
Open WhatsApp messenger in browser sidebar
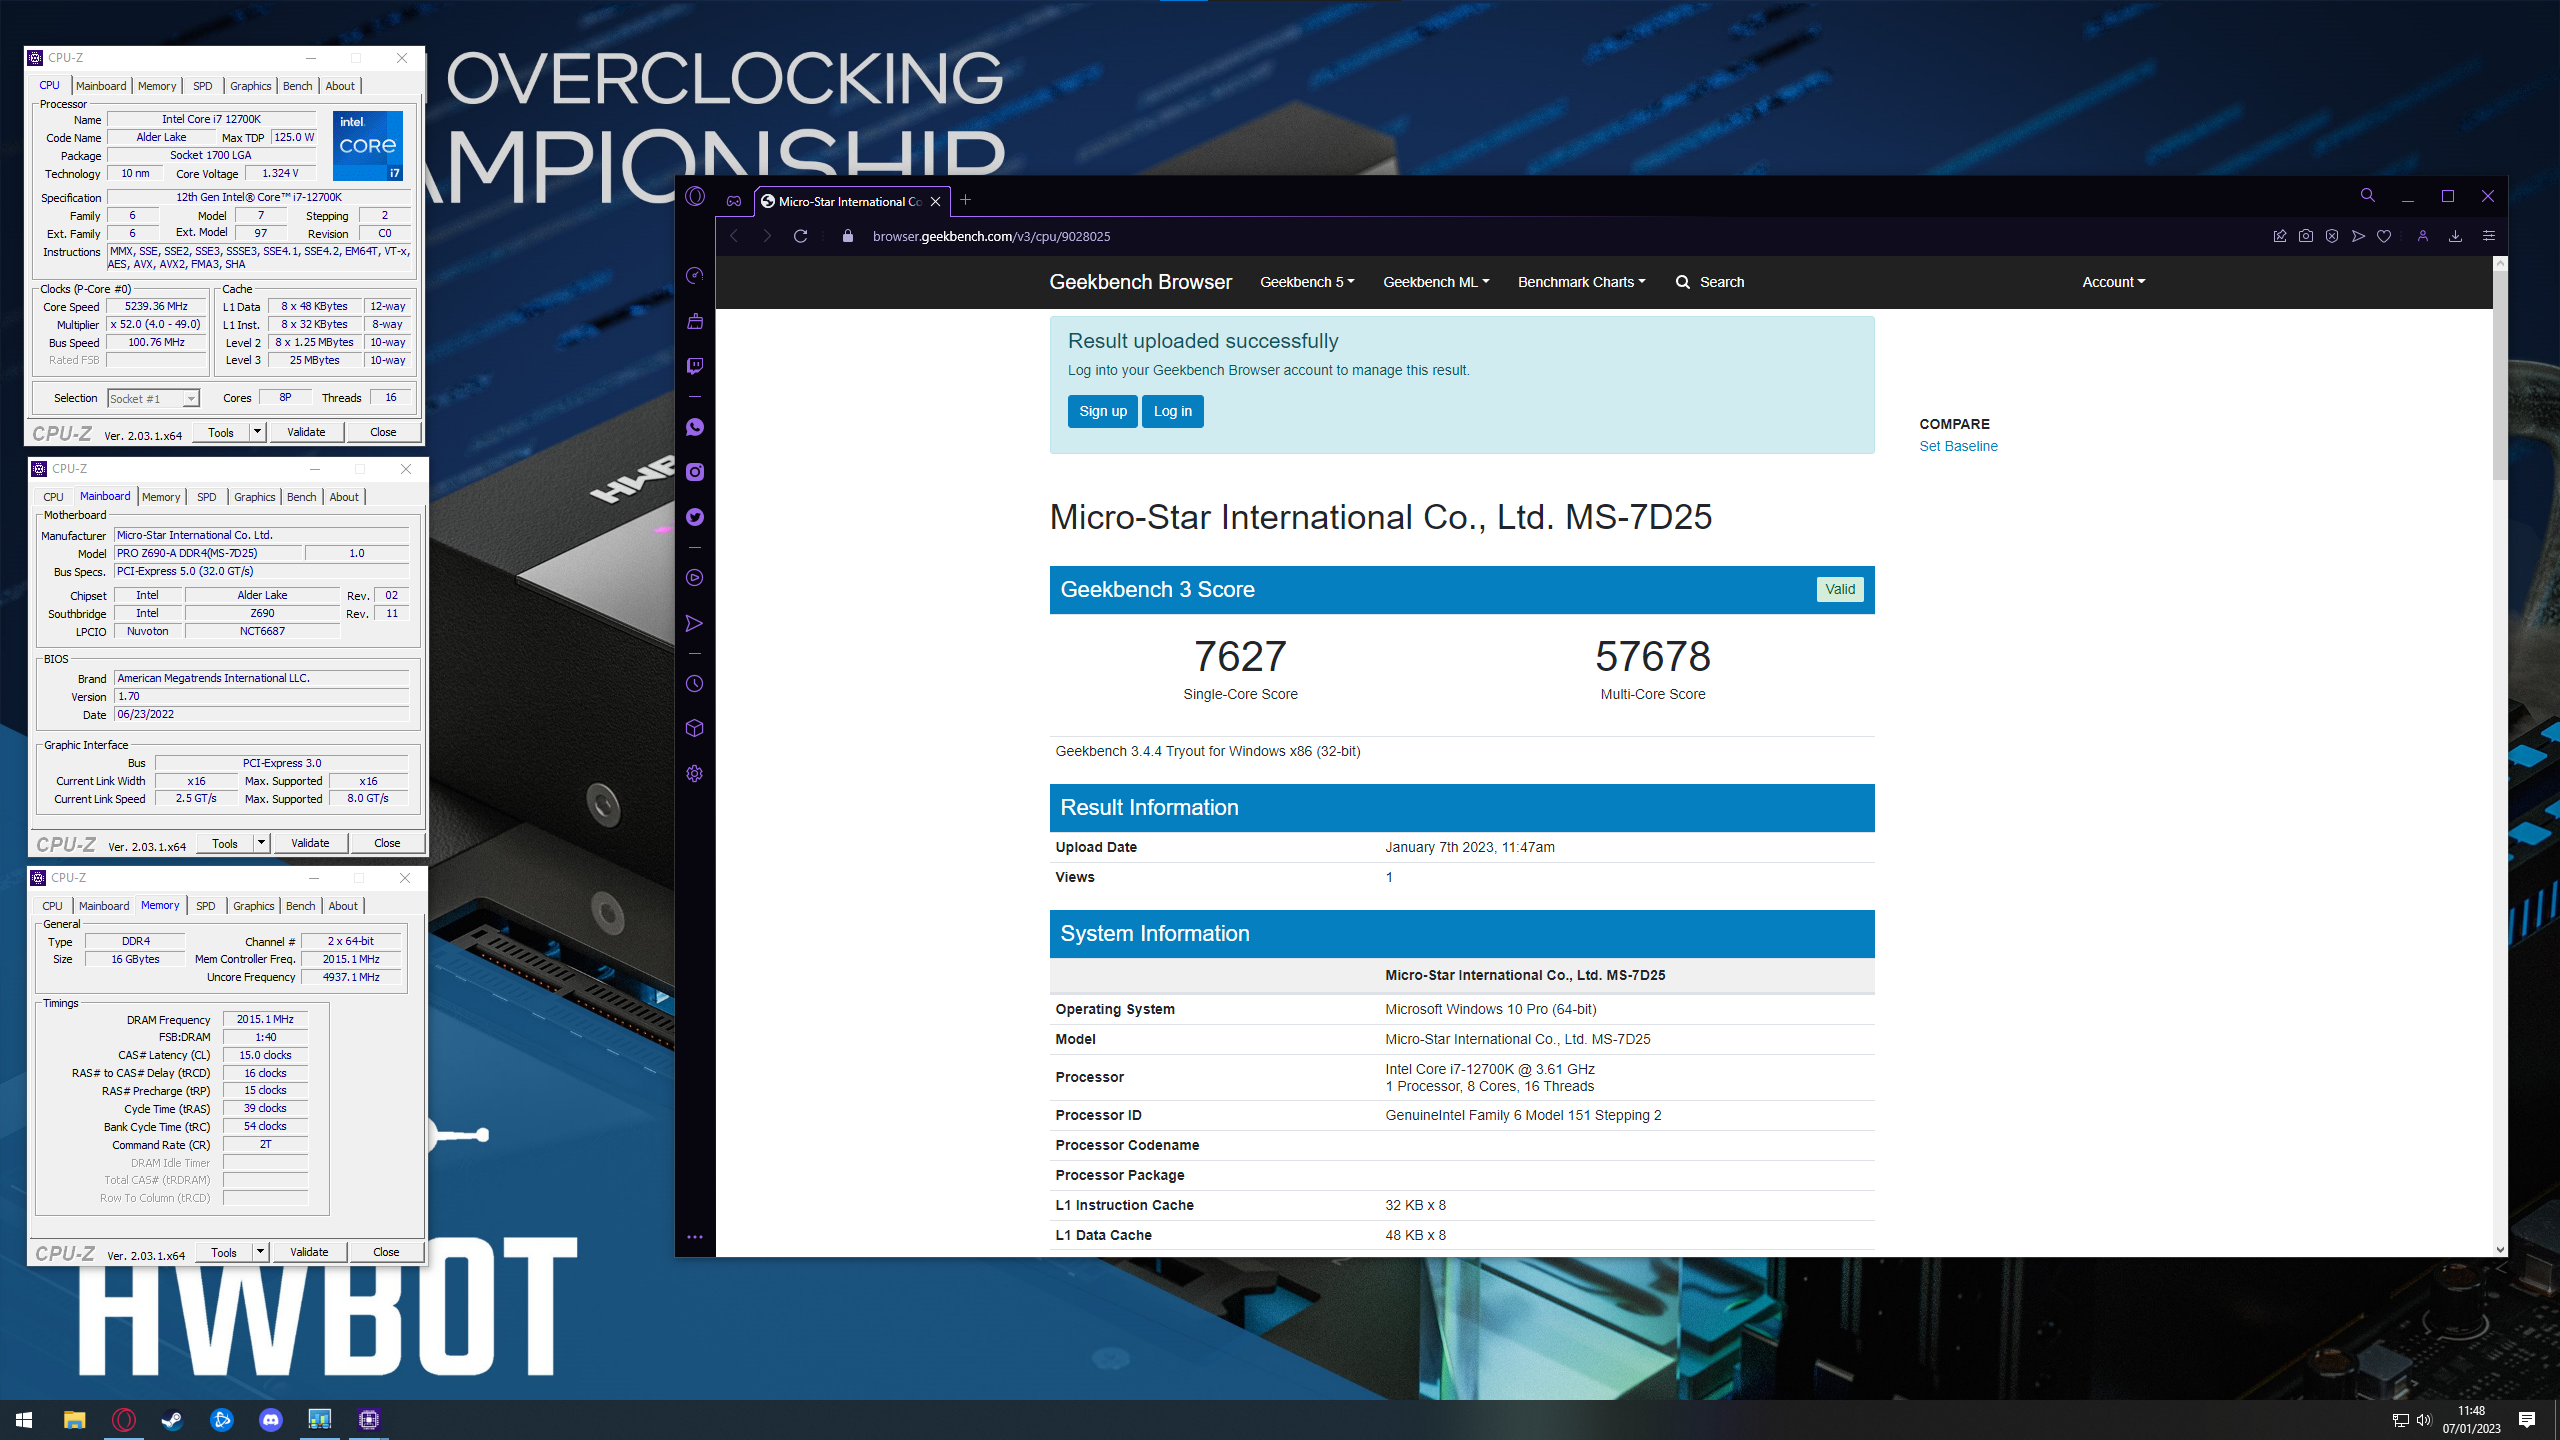tap(695, 427)
